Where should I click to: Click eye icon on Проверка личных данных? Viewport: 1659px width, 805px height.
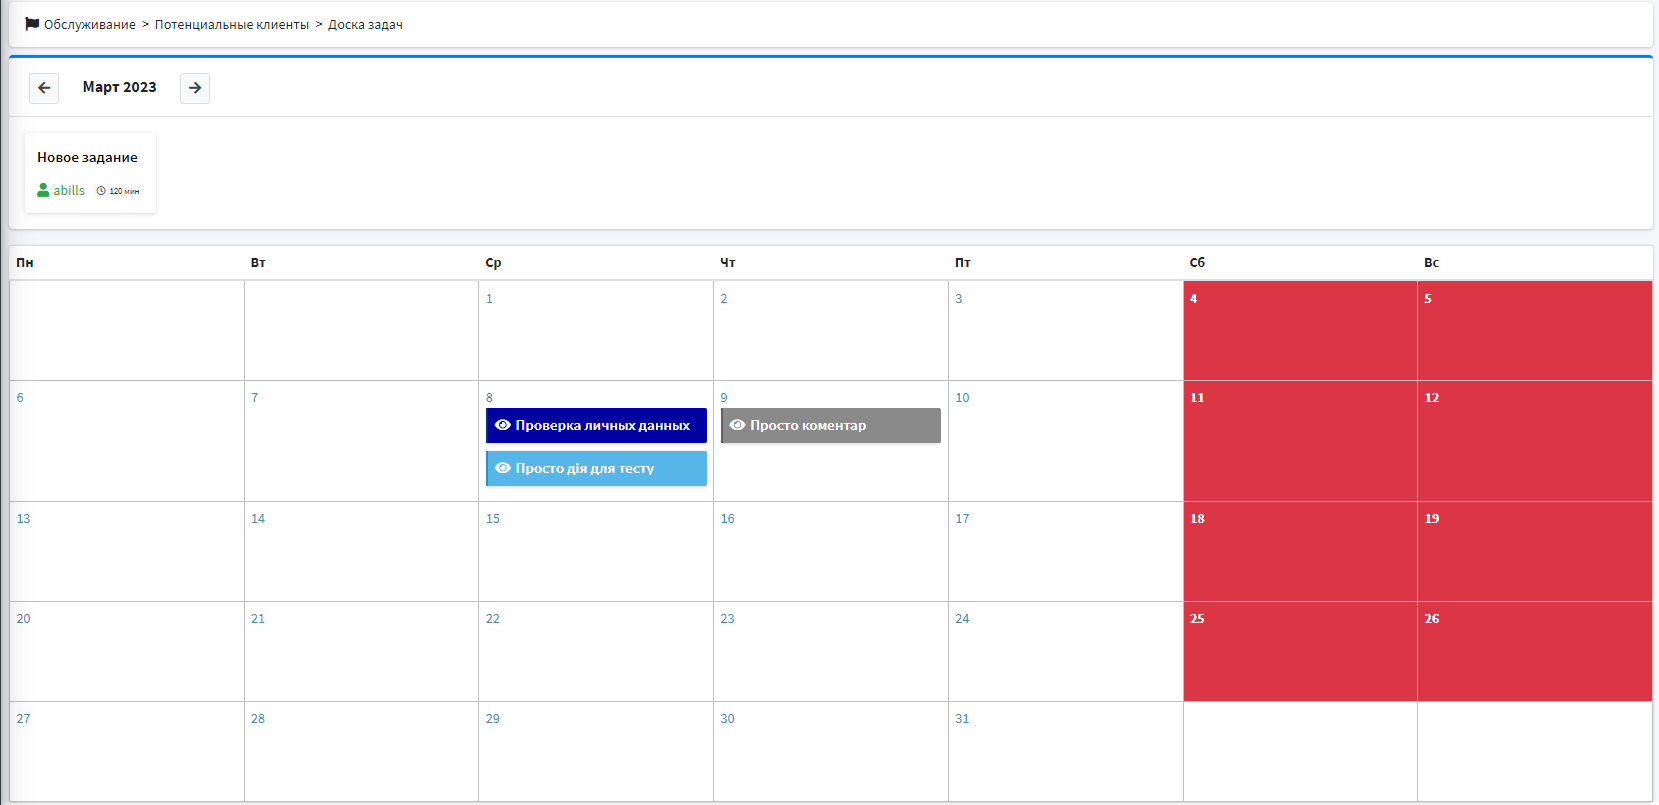[503, 425]
